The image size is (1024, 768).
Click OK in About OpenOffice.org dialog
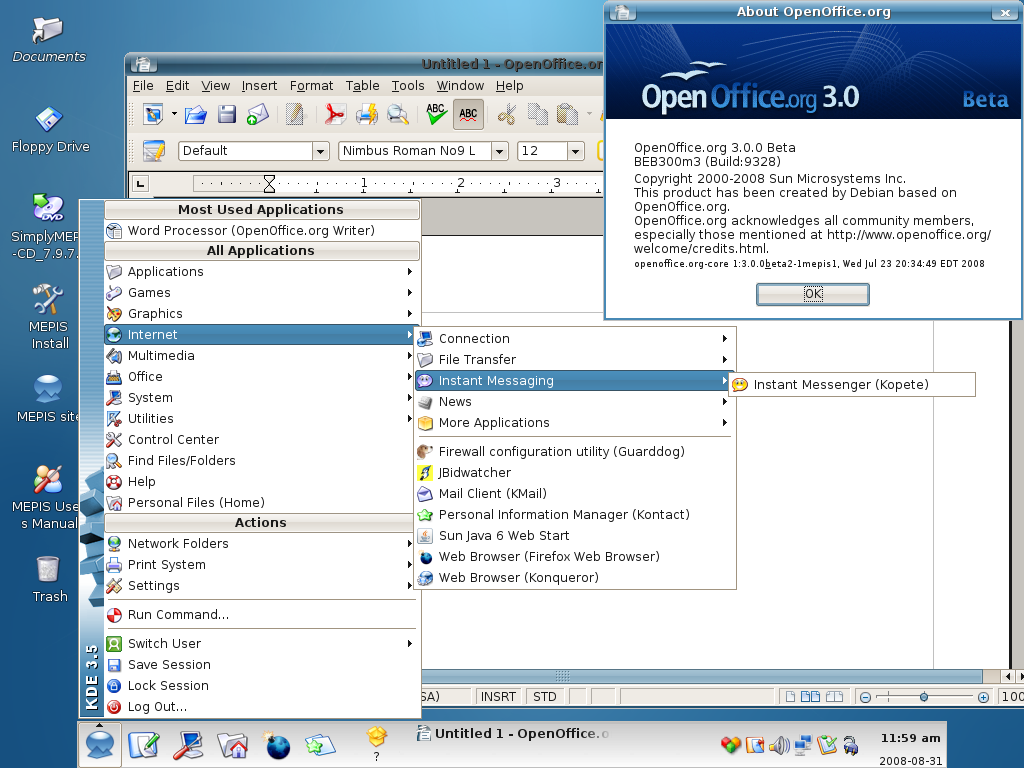(812, 294)
